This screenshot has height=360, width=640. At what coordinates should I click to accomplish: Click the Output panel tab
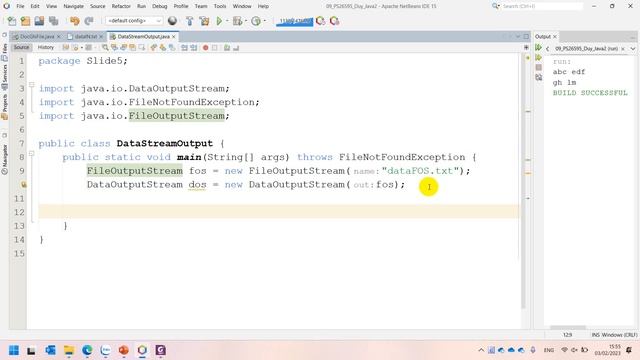coord(543,37)
